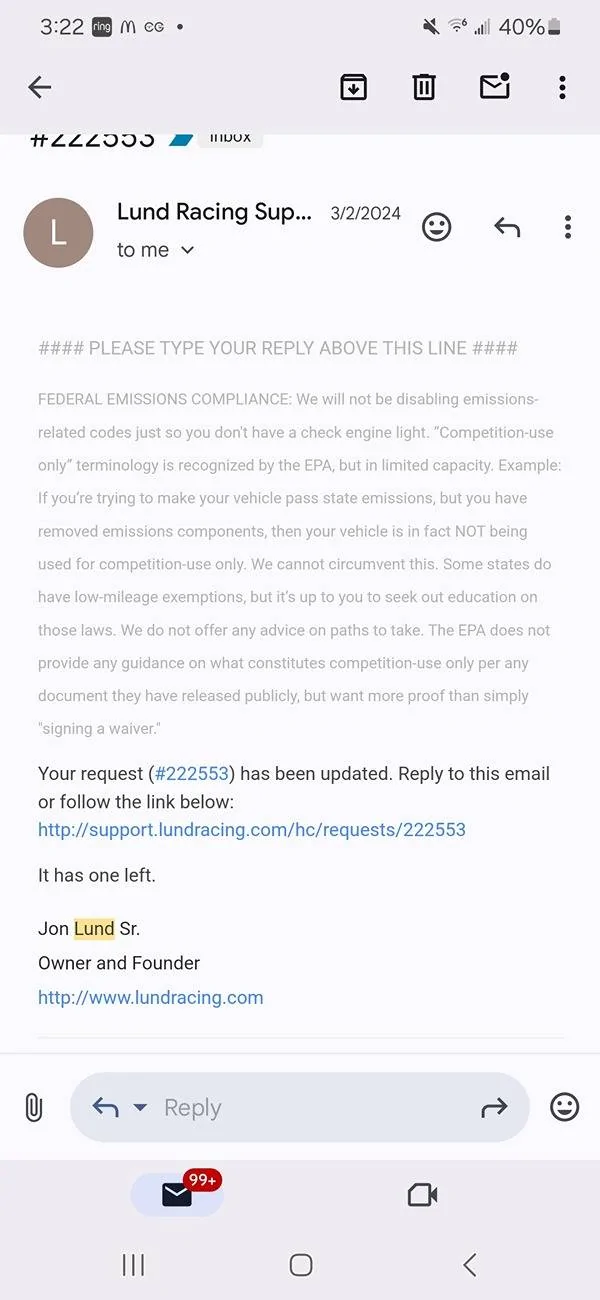Switch to the Meet video camera tab
Image resolution: width=600 pixels, height=1300 pixels.
click(x=422, y=1194)
